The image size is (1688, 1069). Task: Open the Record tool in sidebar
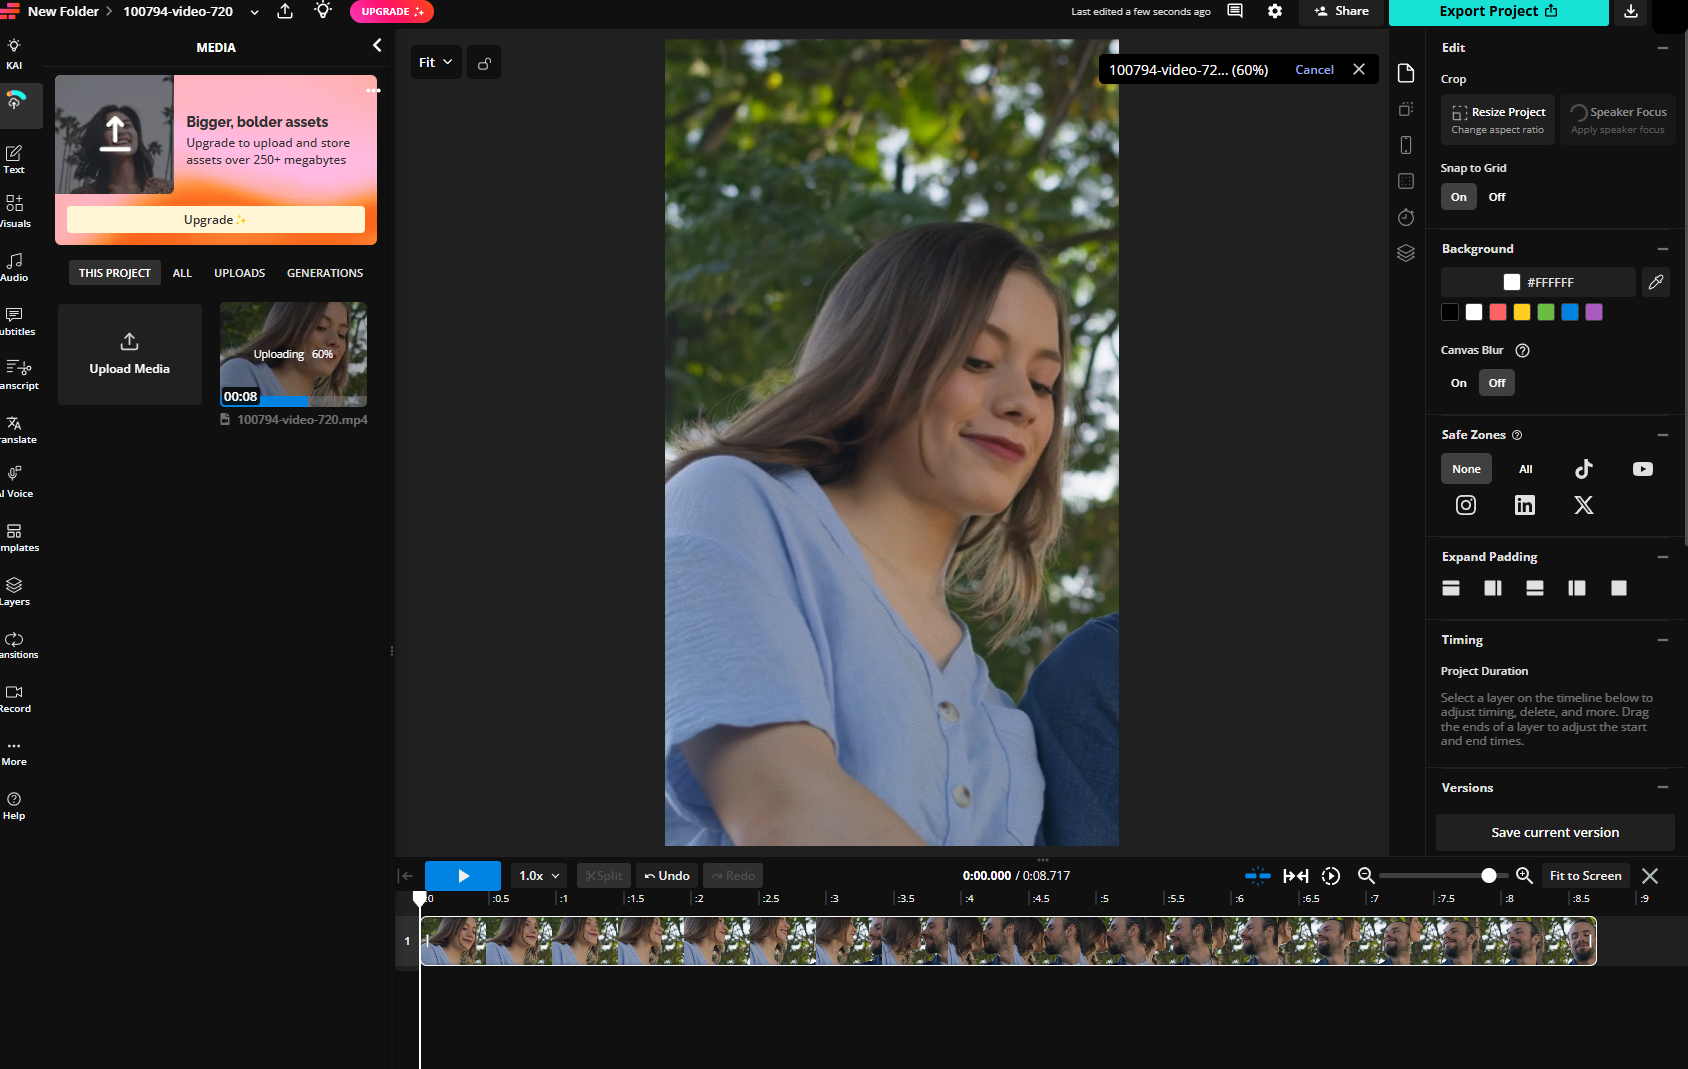tap(14, 698)
